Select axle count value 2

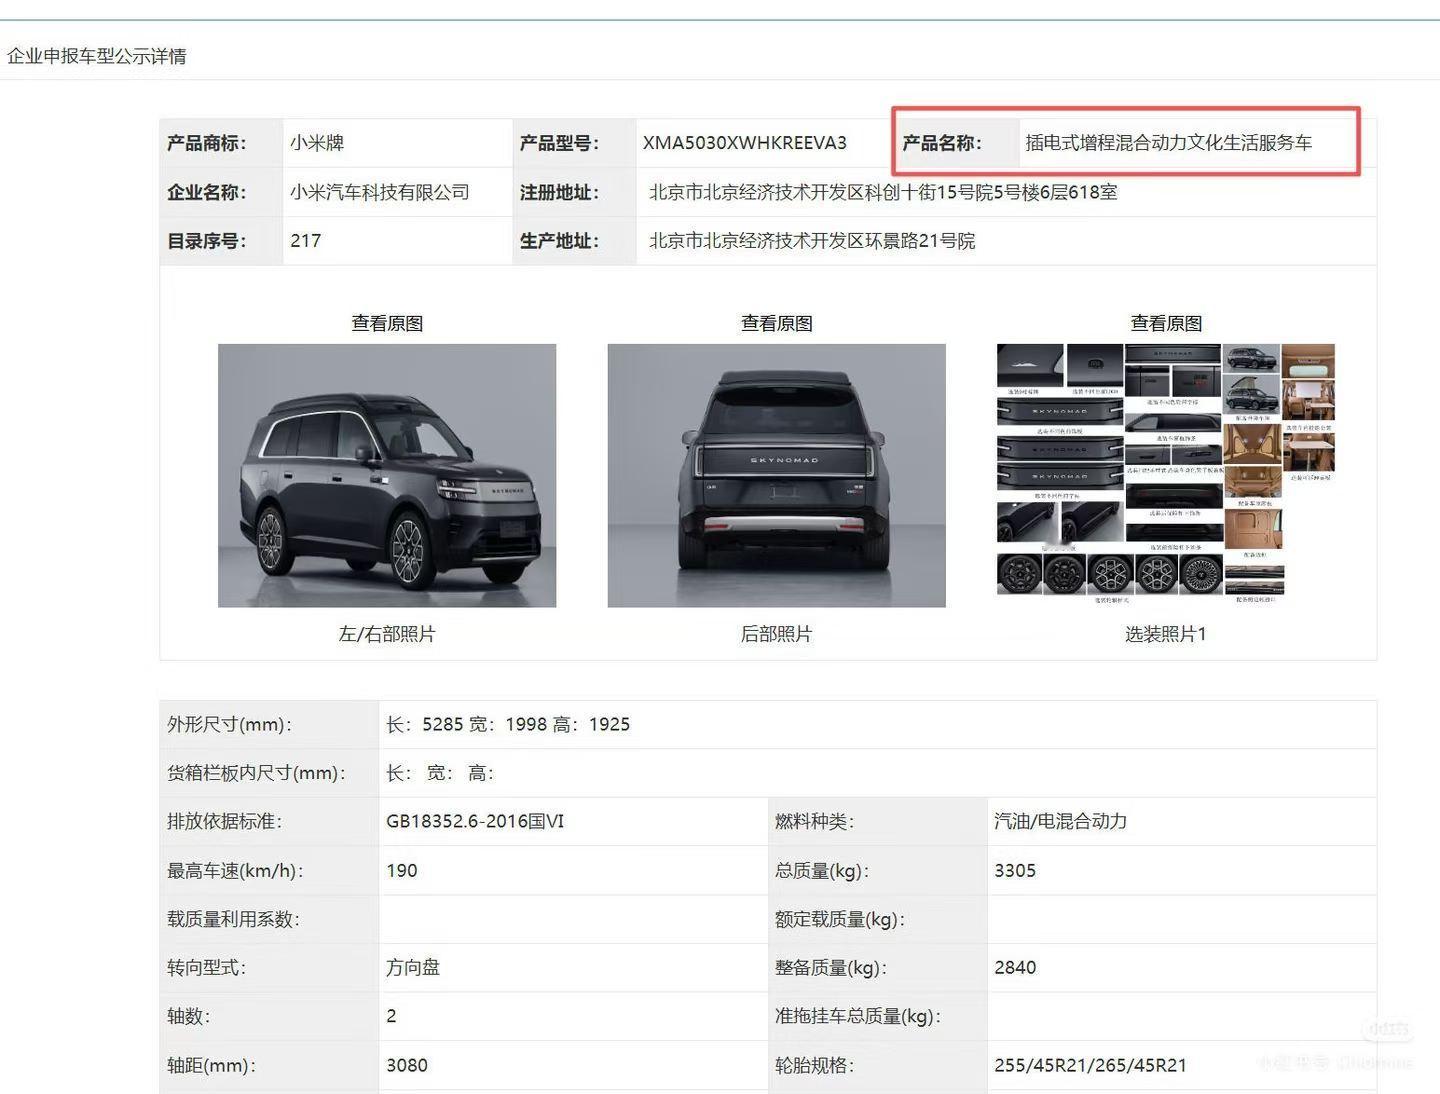(x=391, y=1016)
